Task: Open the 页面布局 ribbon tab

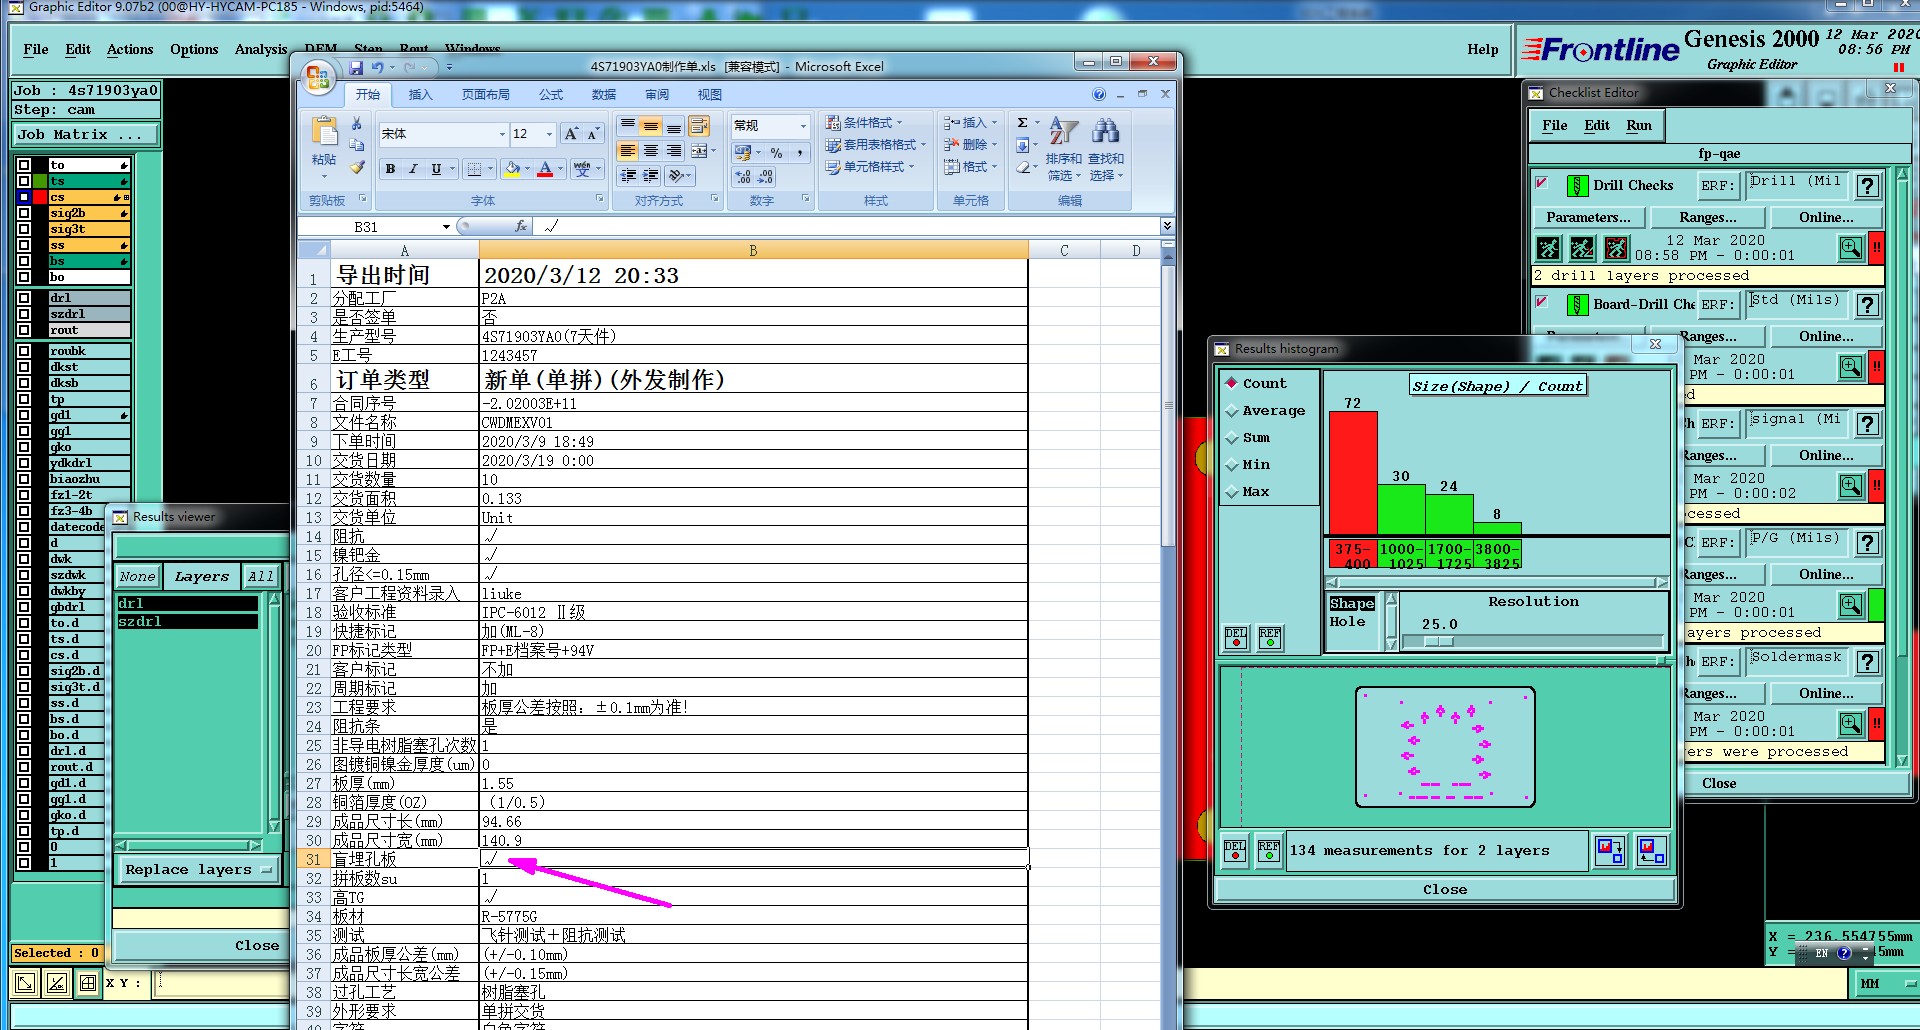Action: pos(486,95)
